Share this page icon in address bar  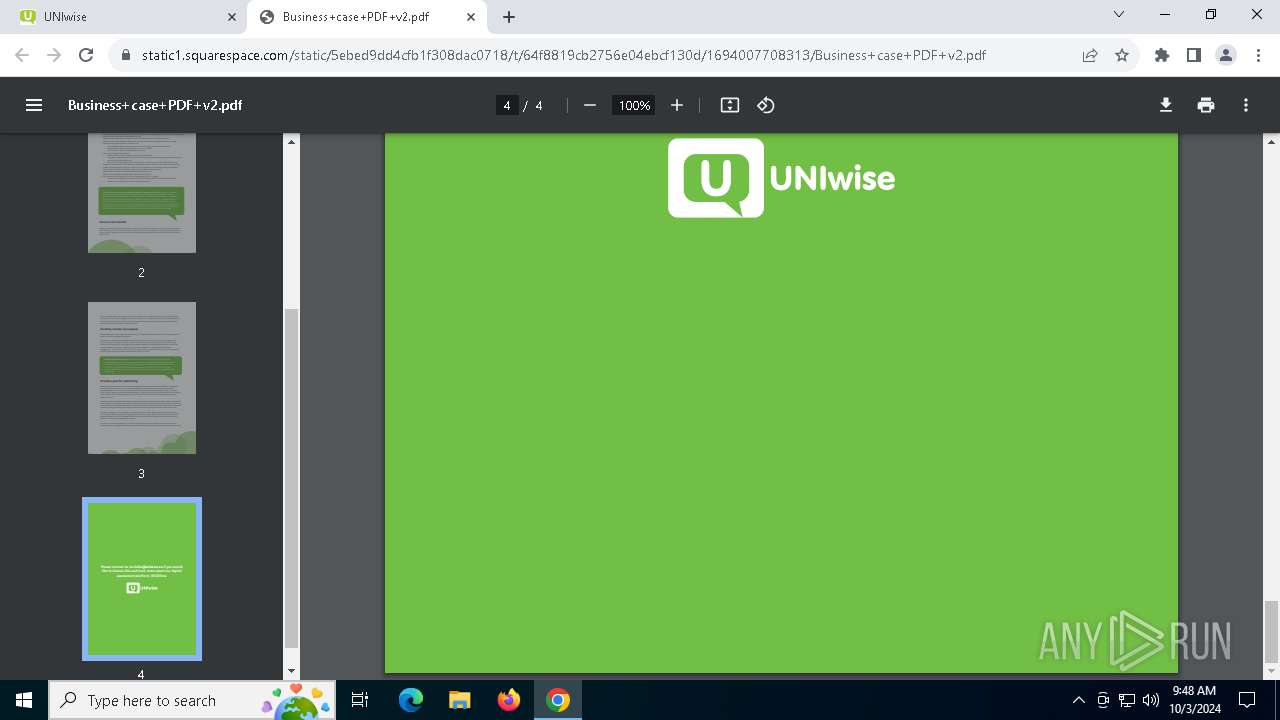pos(1090,55)
